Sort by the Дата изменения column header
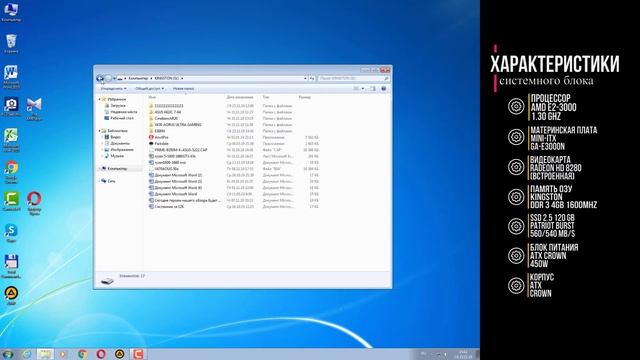Image resolution: width=640 pixels, height=360 pixels. tap(240, 97)
